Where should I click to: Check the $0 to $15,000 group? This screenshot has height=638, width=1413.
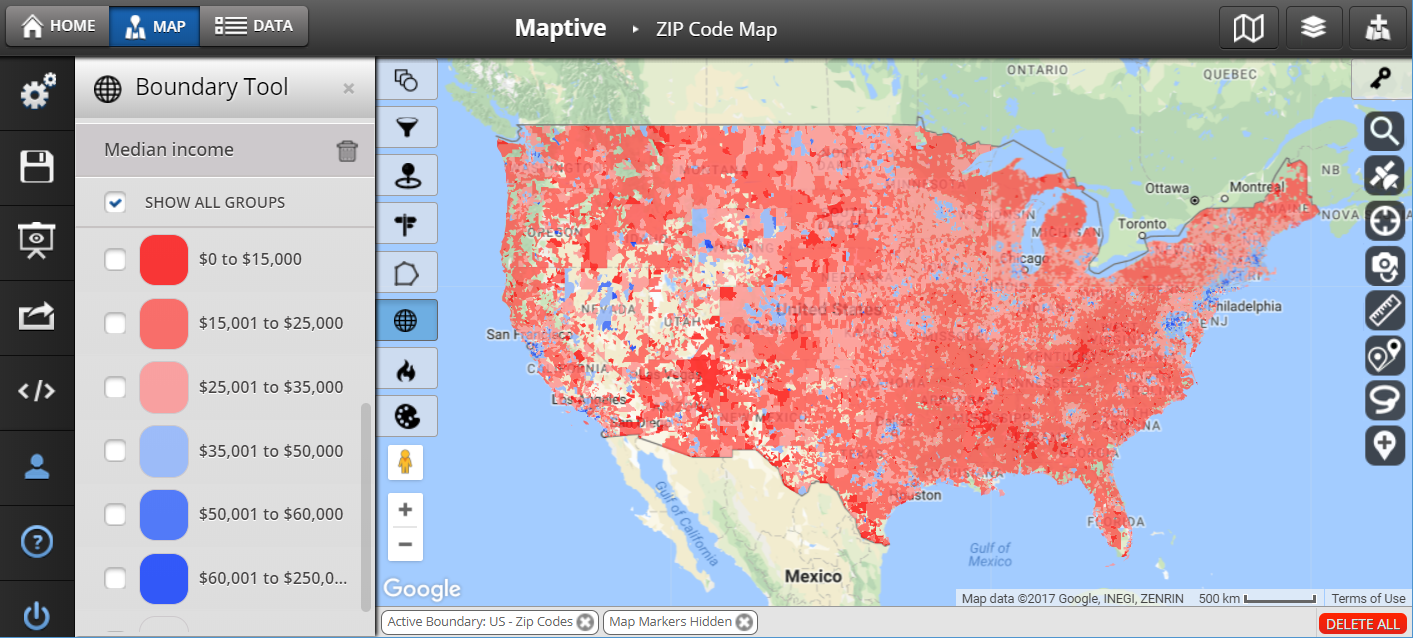pyautogui.click(x=116, y=260)
